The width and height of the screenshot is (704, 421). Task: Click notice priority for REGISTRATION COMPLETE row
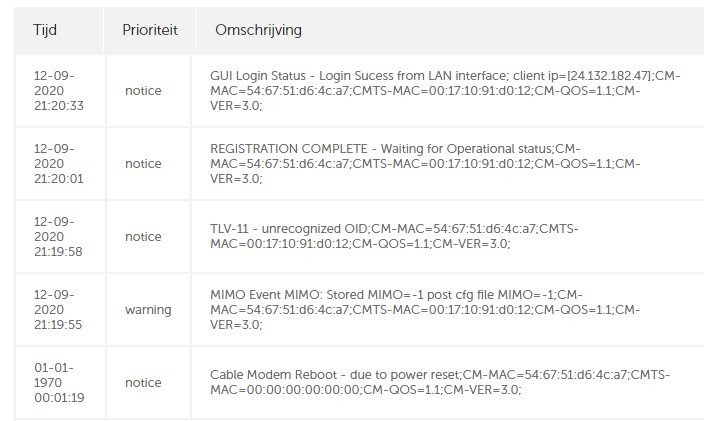[x=143, y=164]
